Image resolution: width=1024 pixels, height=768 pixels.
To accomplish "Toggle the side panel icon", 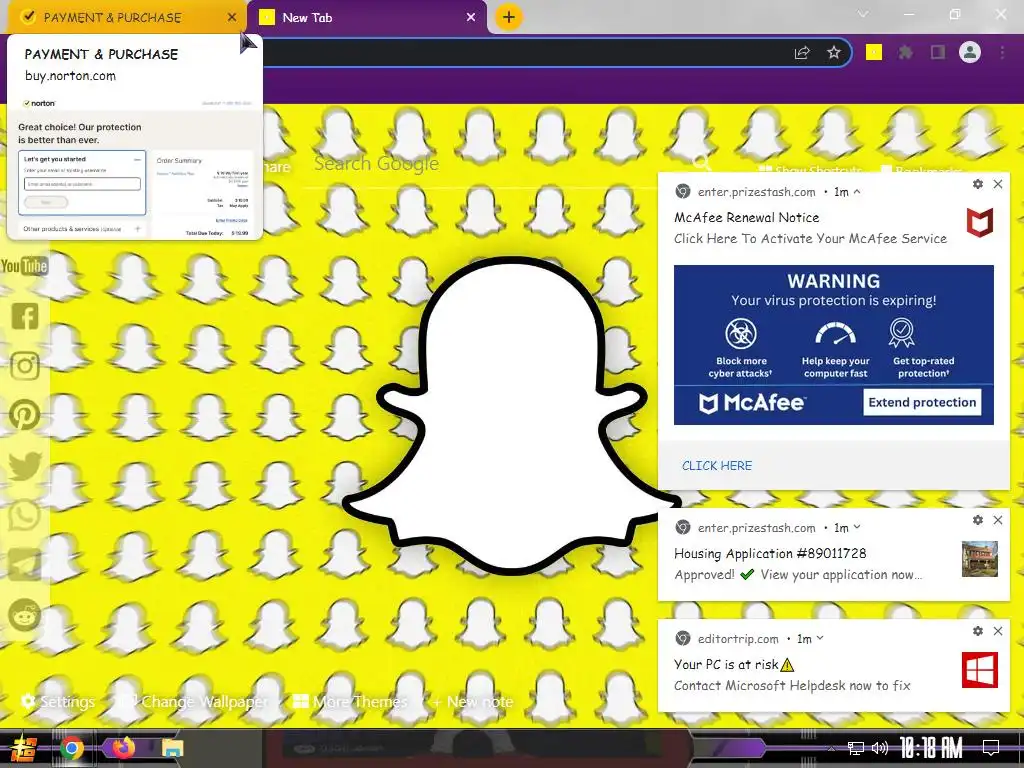I will point(938,52).
